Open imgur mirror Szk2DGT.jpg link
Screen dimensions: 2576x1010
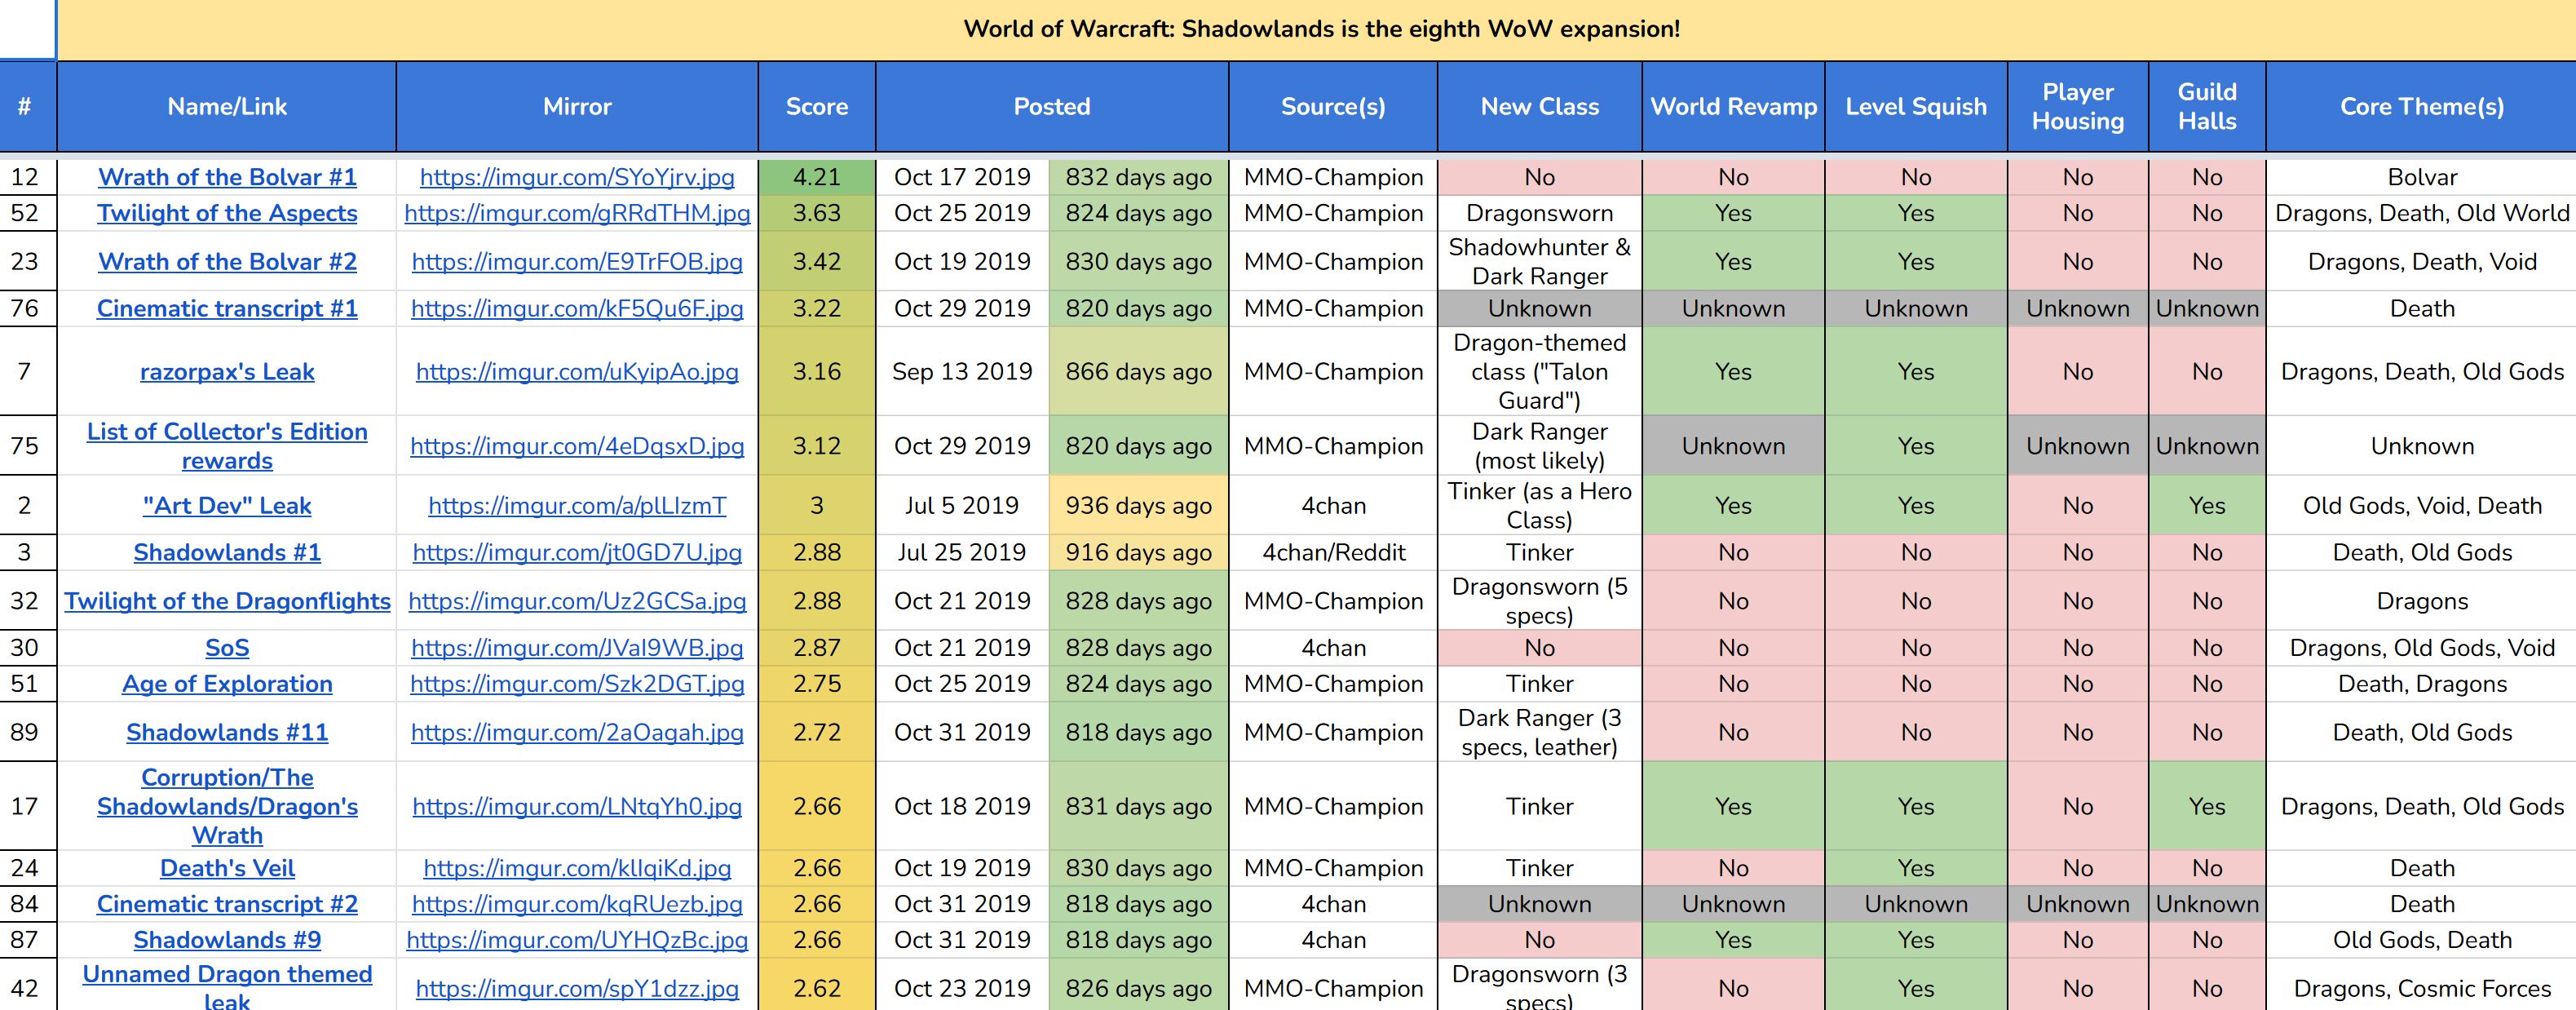577,684
